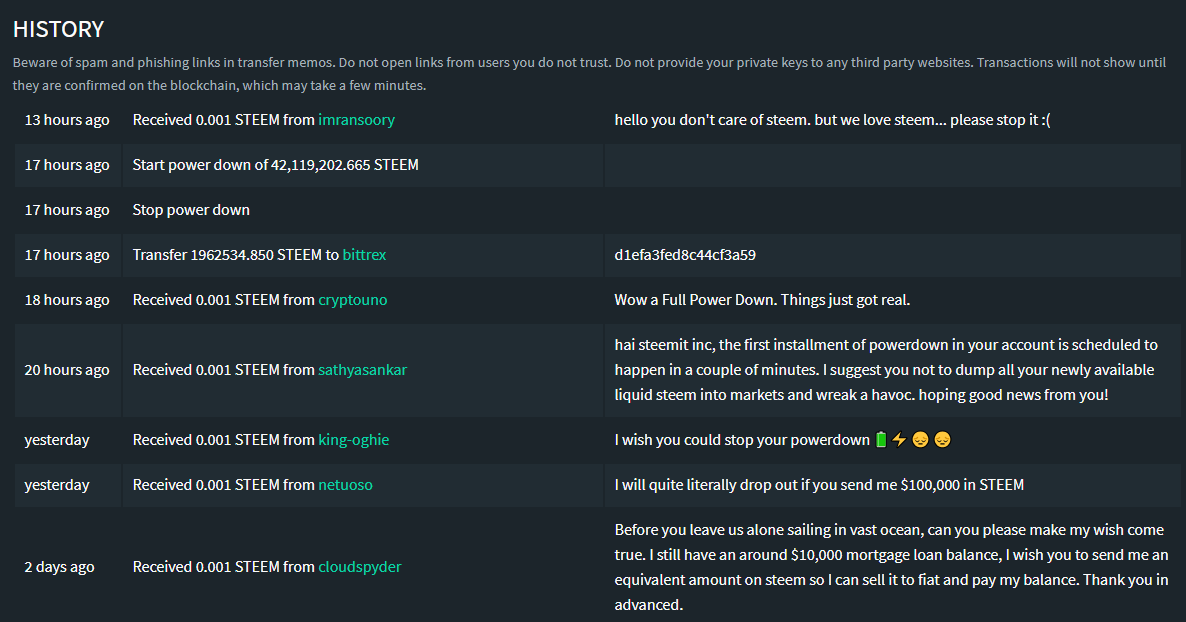Select the "13 hours ago" timestamp
The width and height of the screenshot is (1186, 622).
tap(67, 120)
